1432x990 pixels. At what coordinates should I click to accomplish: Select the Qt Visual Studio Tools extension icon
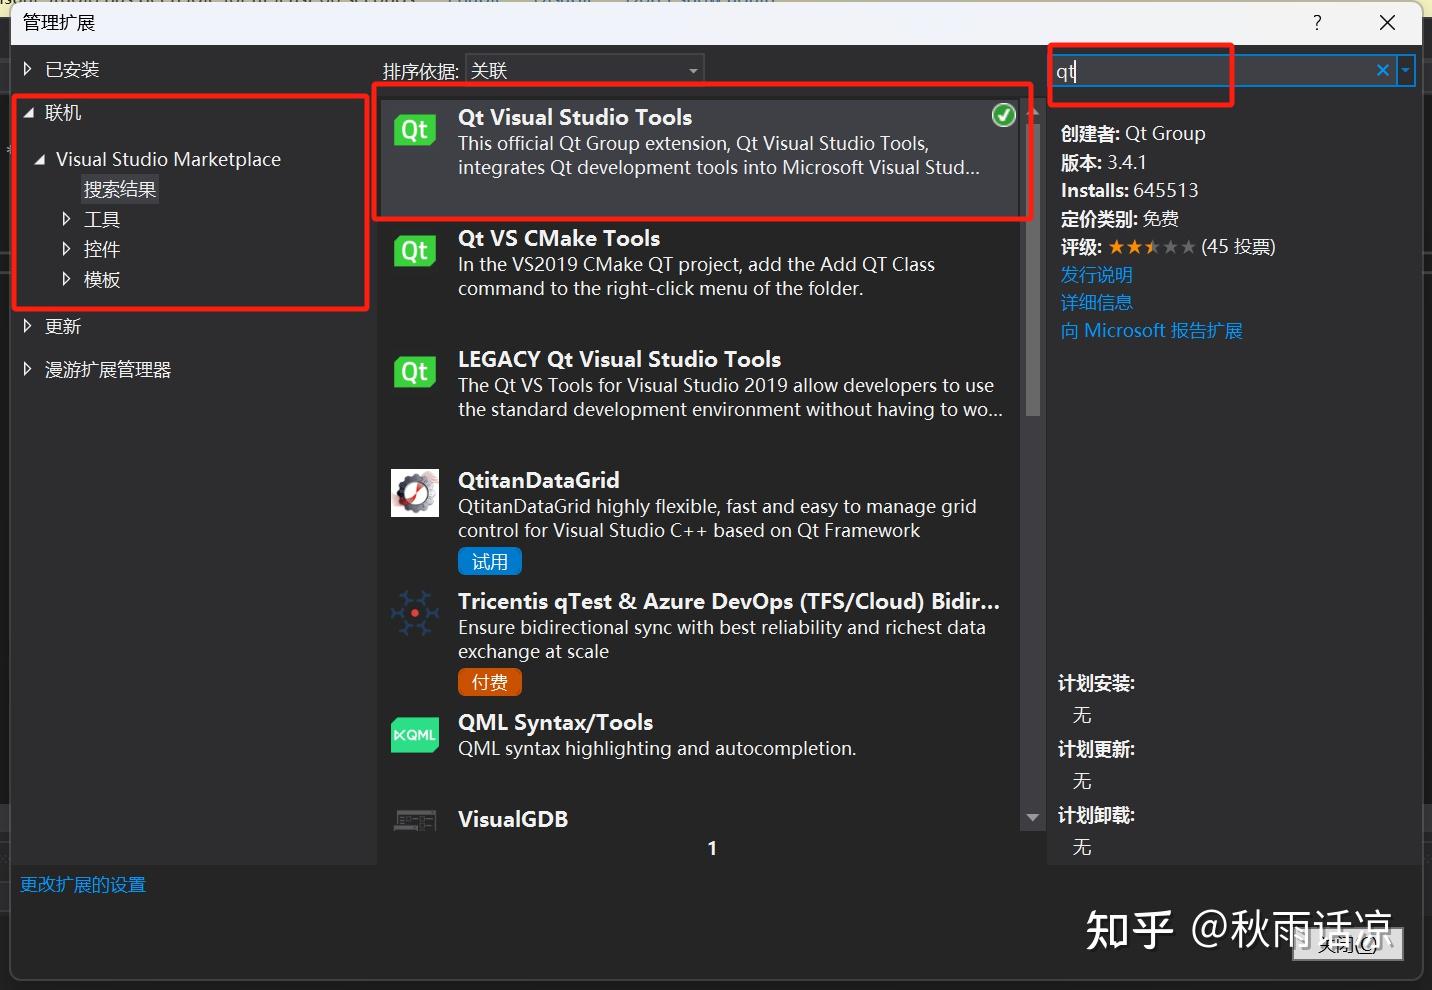click(414, 129)
